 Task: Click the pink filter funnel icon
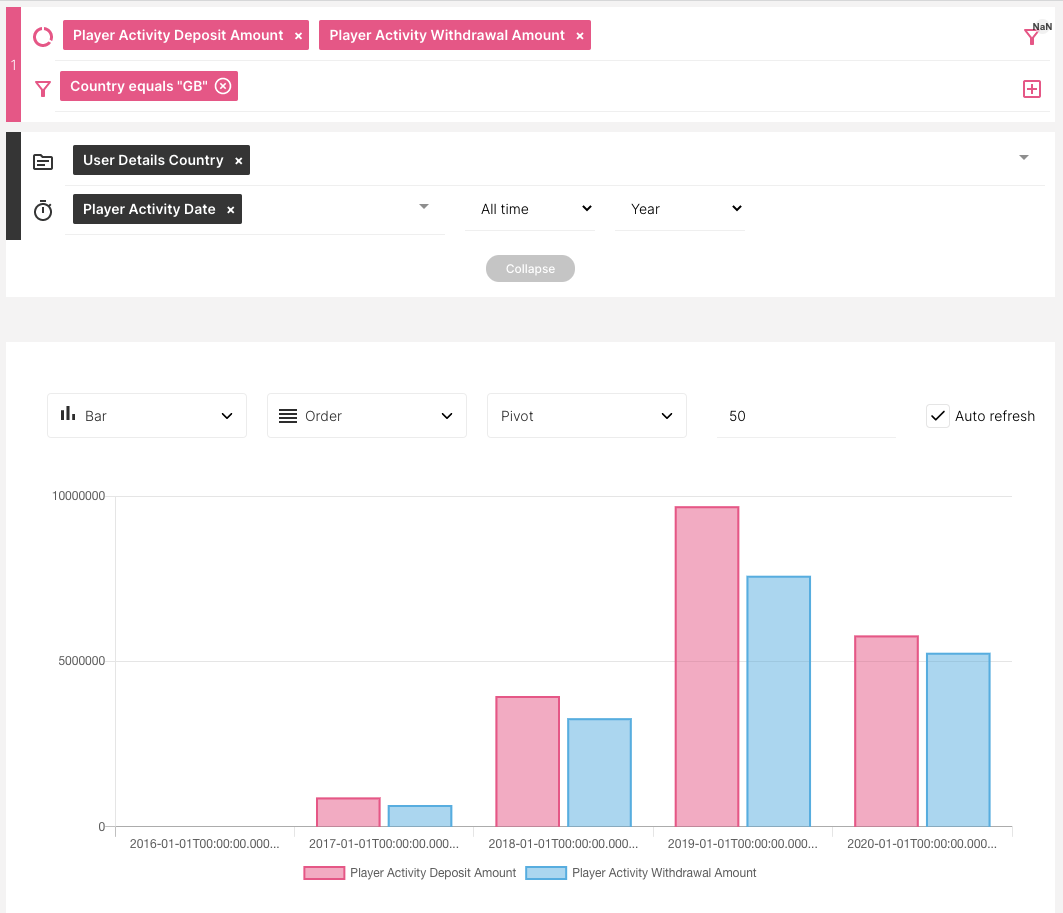[43, 89]
